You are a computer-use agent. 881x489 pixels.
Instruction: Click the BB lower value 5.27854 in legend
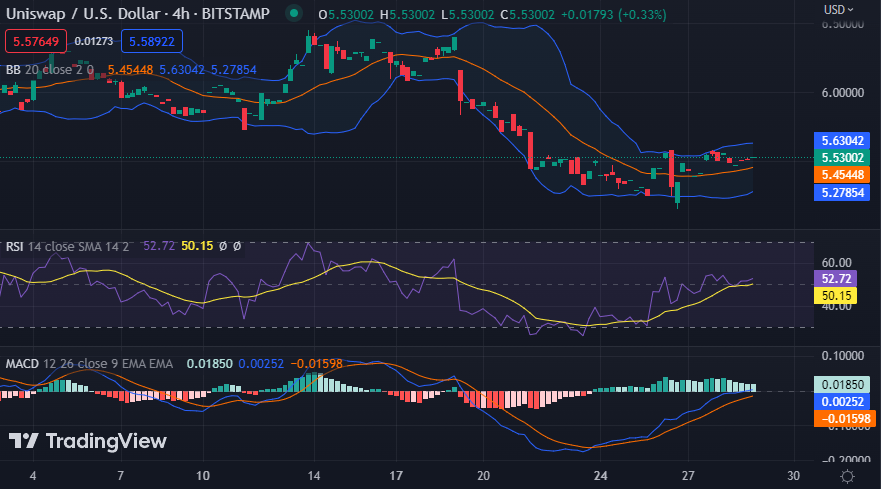click(234, 70)
